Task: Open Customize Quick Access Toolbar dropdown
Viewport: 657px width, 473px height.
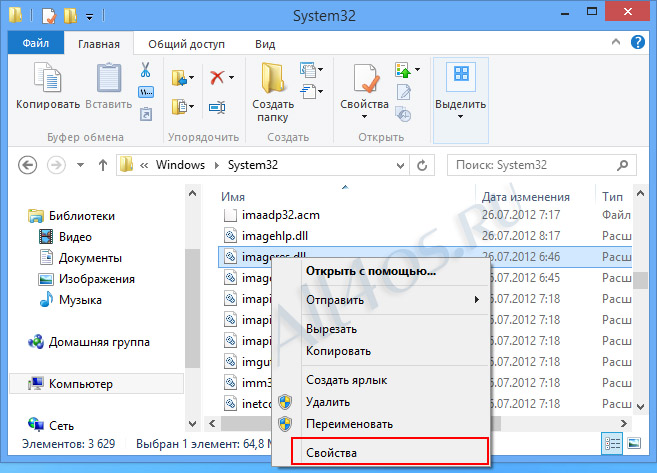Action: pos(89,17)
